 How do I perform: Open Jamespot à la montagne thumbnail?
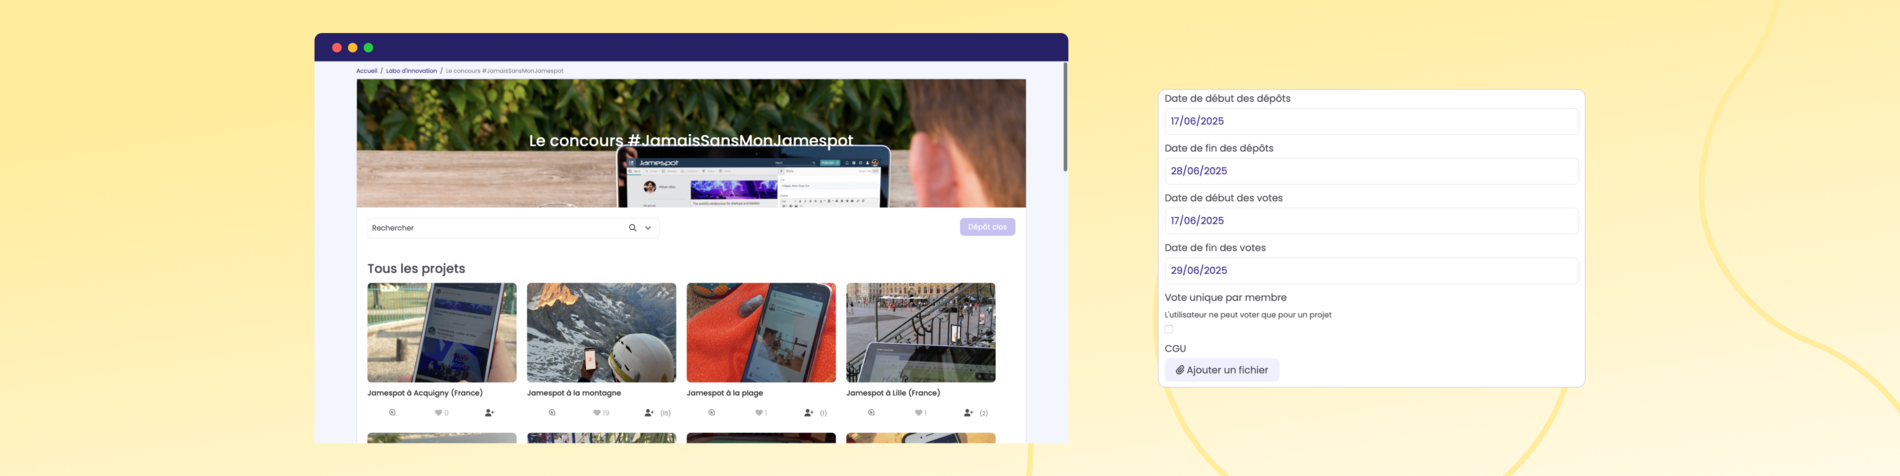click(x=601, y=332)
